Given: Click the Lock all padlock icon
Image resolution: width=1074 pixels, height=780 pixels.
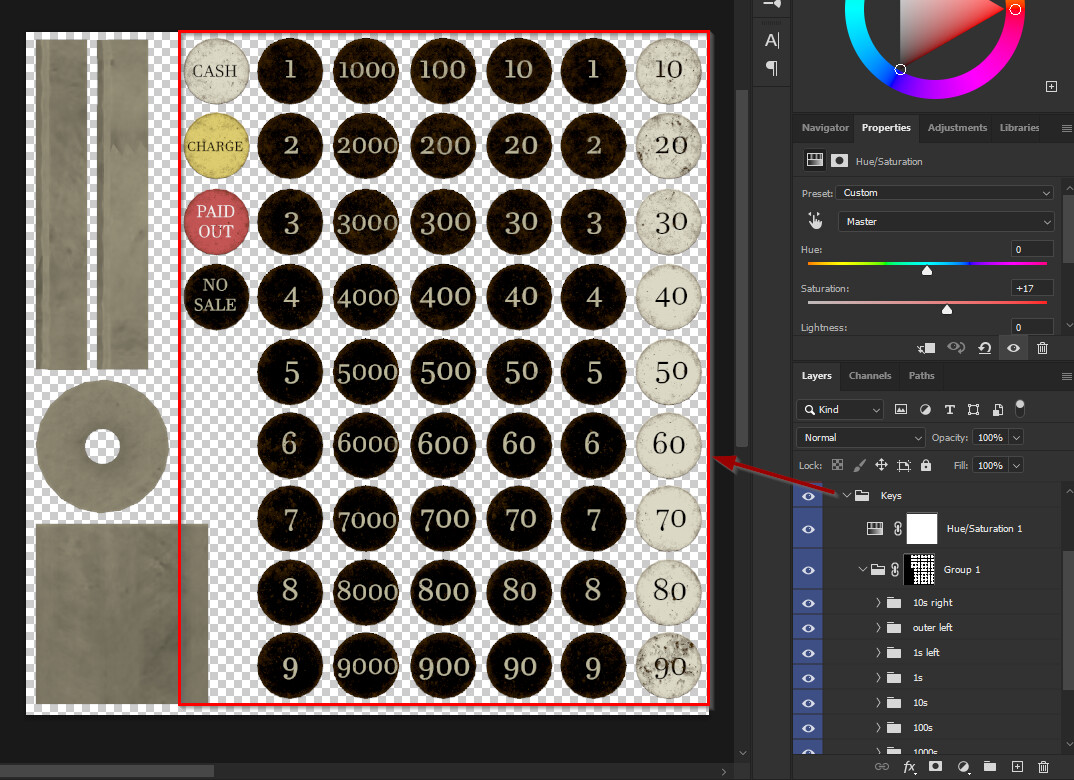Looking at the screenshot, I should [x=926, y=464].
